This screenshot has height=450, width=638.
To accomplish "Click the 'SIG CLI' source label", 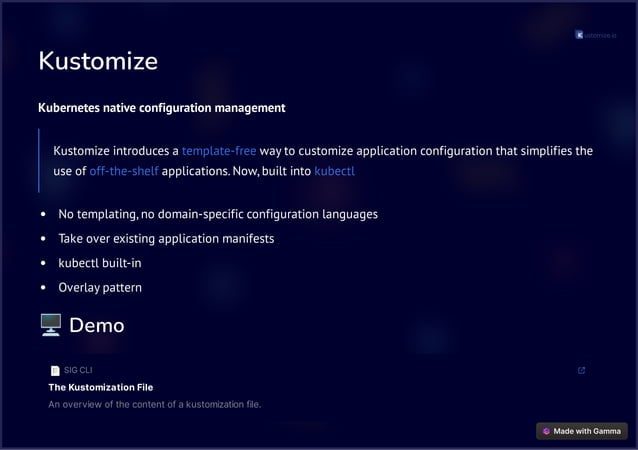I will 78,370.
